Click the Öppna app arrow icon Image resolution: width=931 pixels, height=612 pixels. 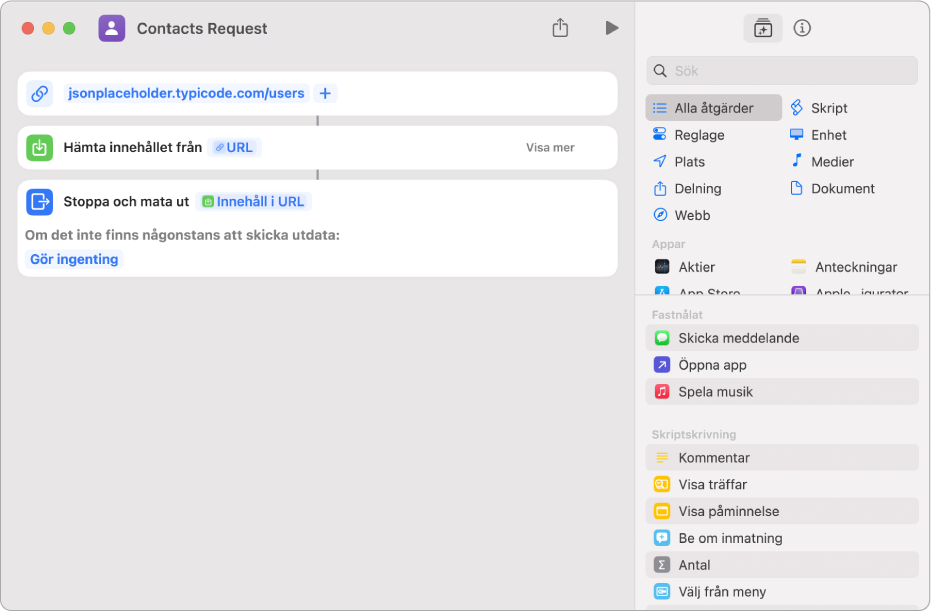click(x=662, y=364)
